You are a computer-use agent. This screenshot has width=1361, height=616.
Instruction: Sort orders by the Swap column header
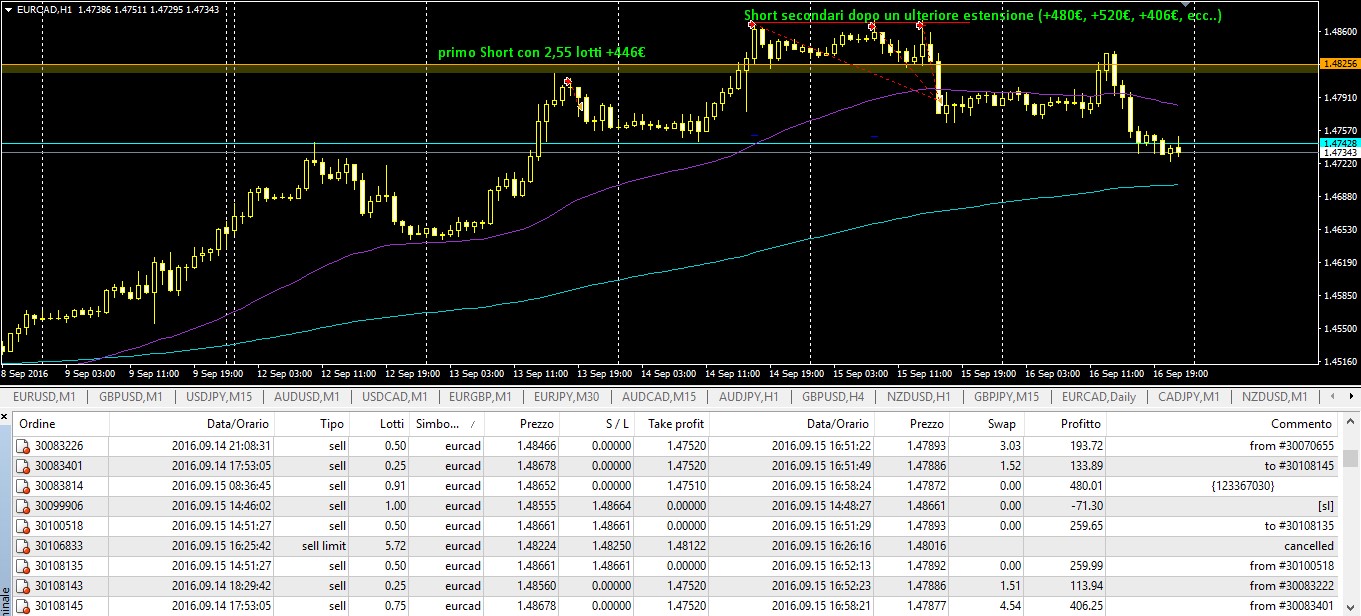click(x=987, y=424)
